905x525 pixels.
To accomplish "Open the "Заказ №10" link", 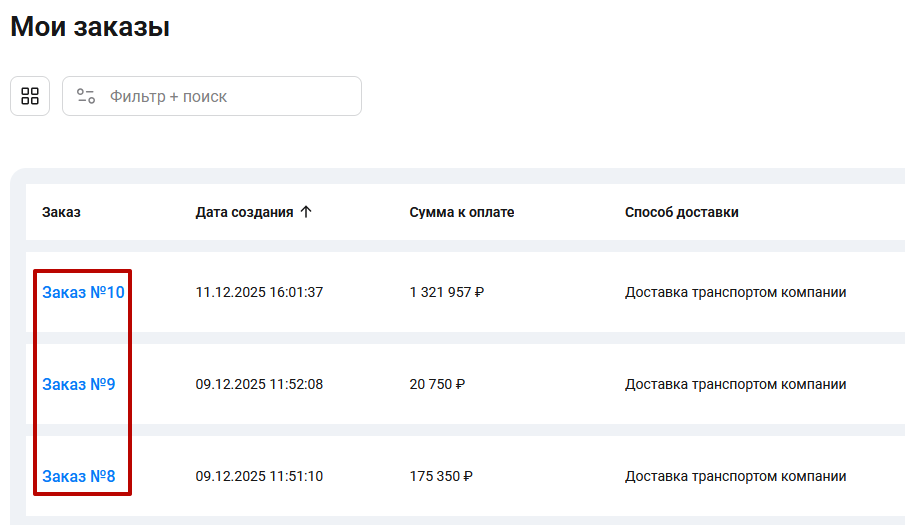I will [83, 292].
